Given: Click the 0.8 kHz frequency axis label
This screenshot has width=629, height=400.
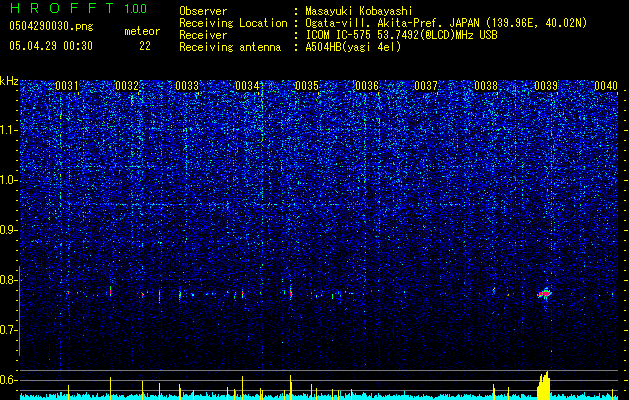Looking at the screenshot, I should point(8,280).
